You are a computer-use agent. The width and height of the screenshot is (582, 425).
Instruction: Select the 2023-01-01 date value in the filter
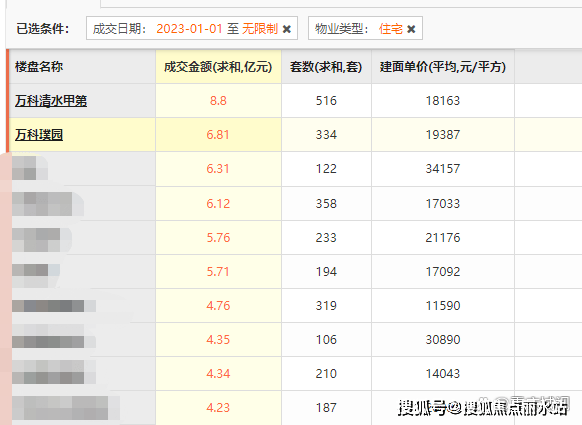(189, 29)
